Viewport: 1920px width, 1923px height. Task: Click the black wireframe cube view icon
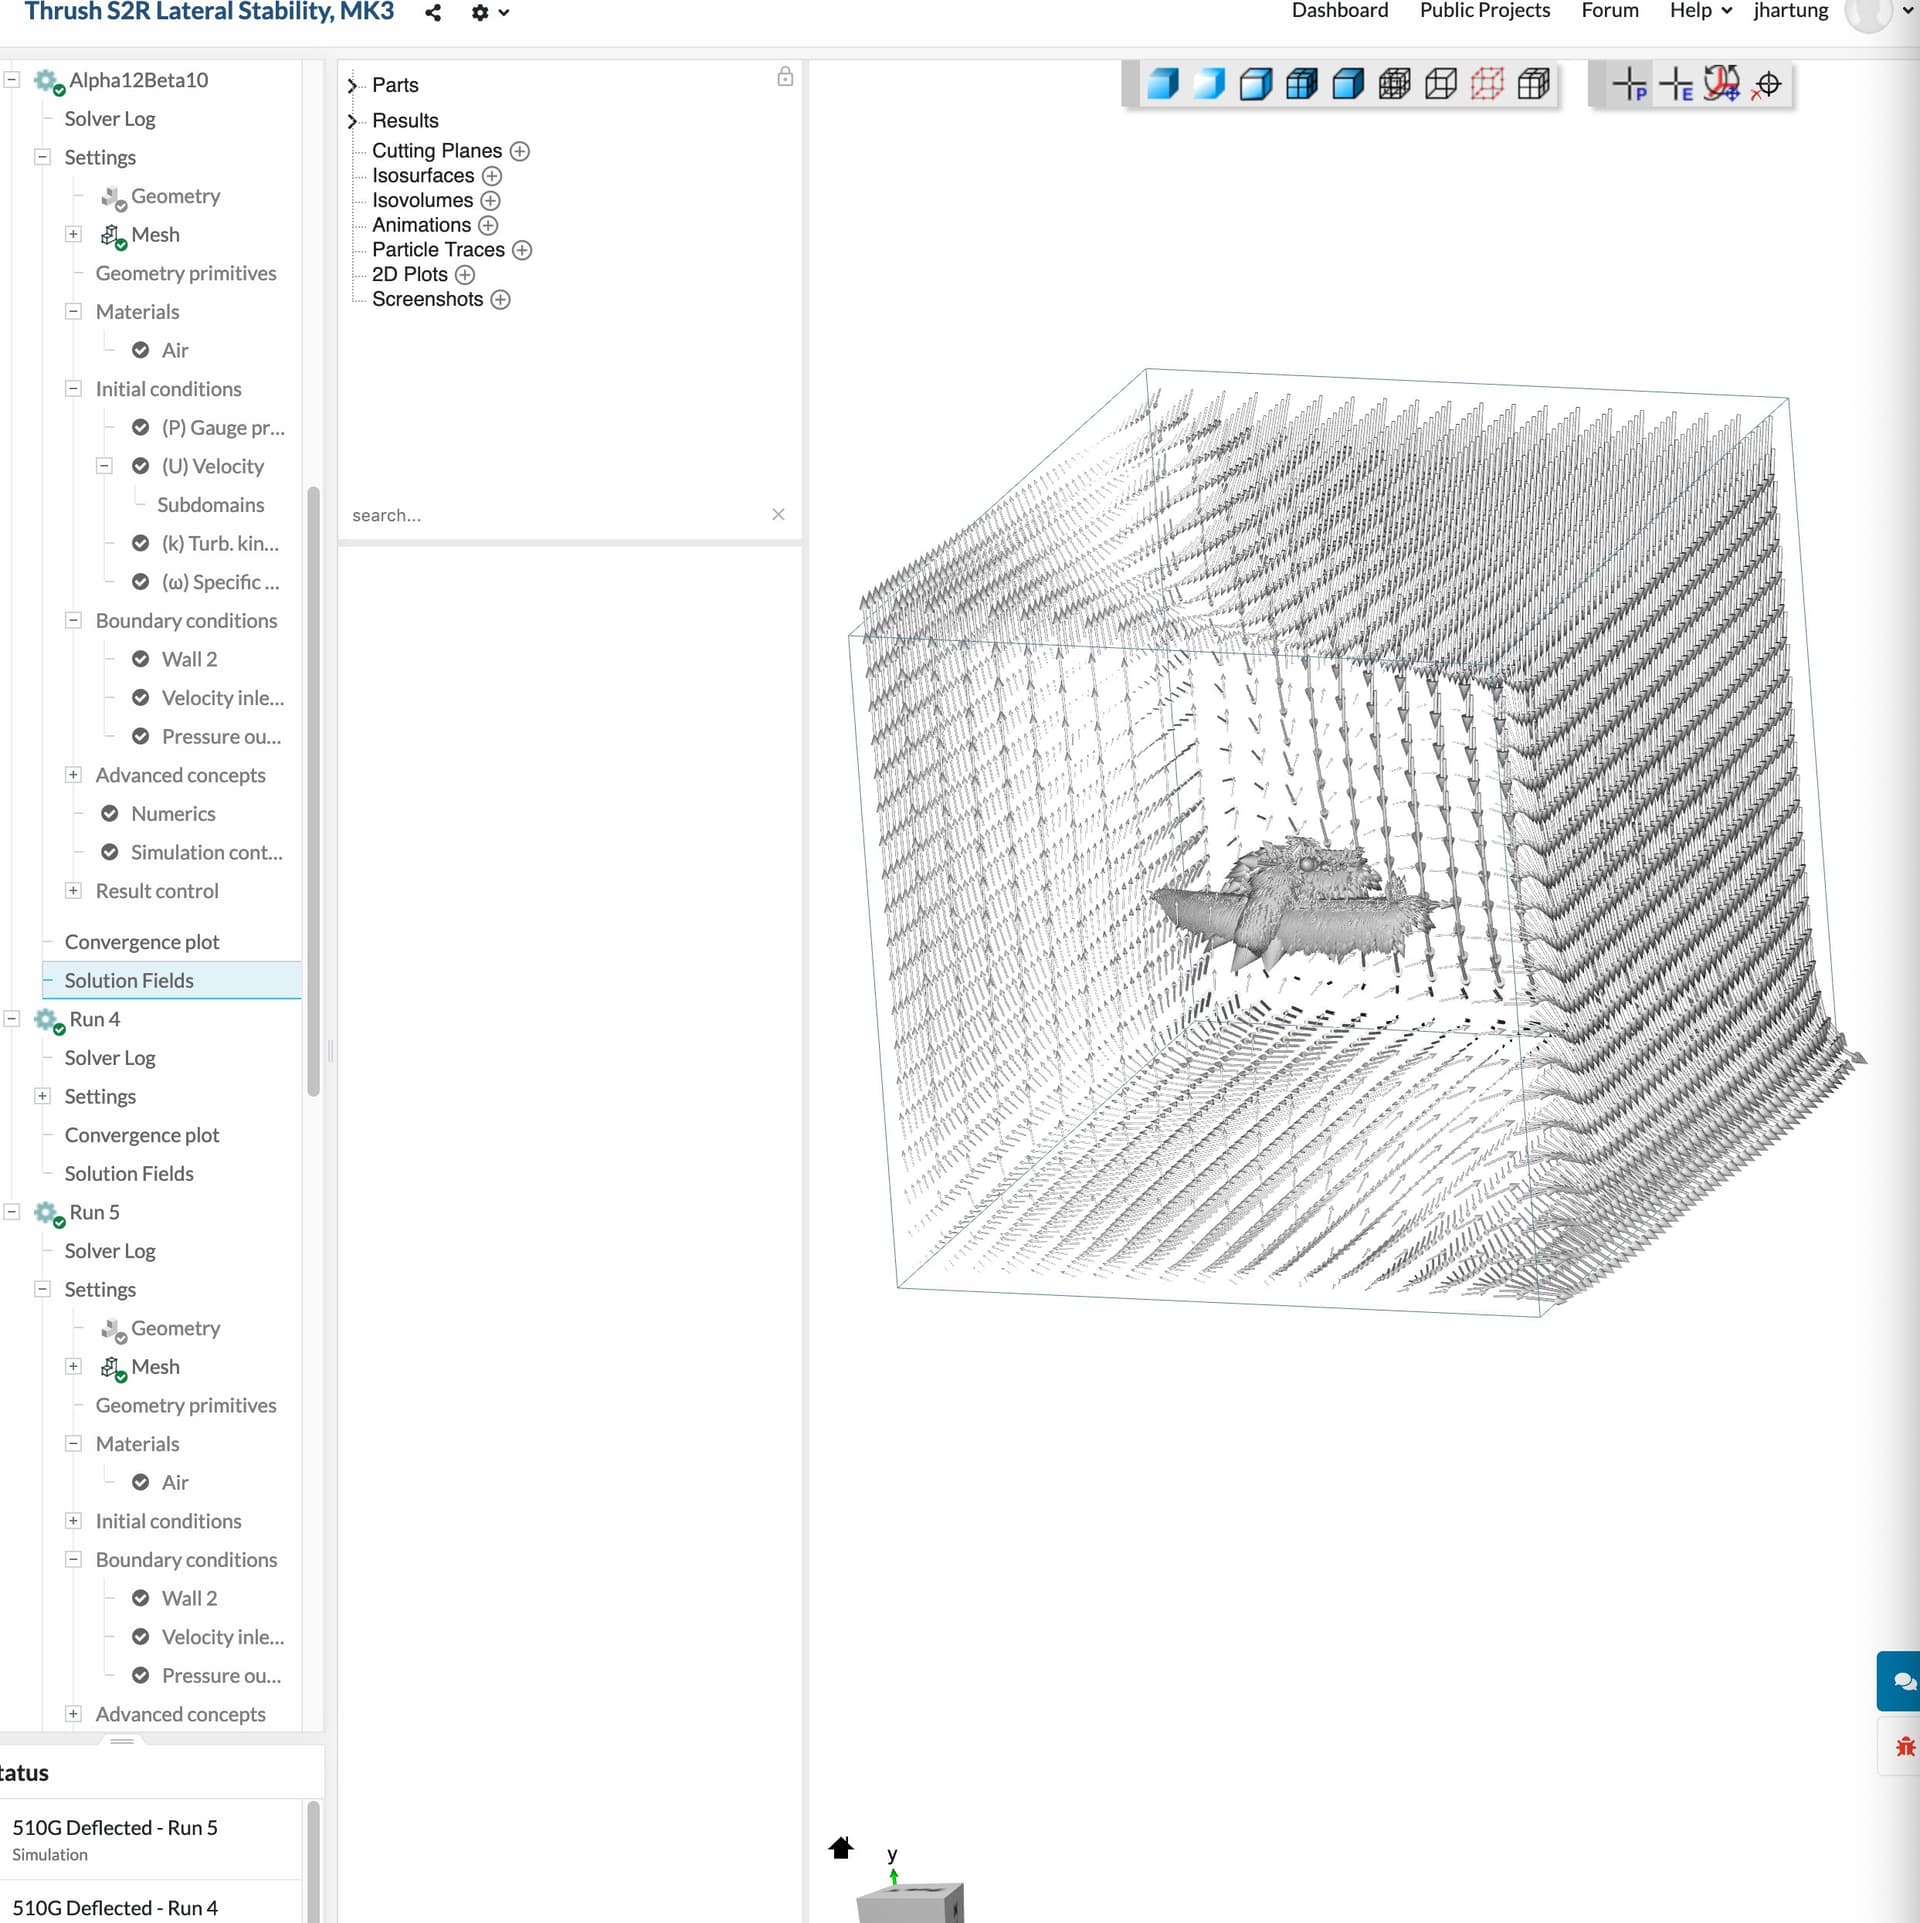pyautogui.click(x=1440, y=84)
